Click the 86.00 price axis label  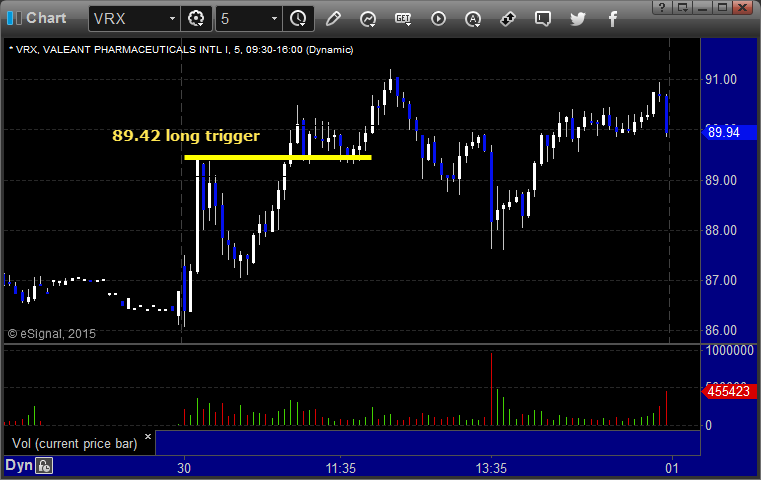pos(721,330)
